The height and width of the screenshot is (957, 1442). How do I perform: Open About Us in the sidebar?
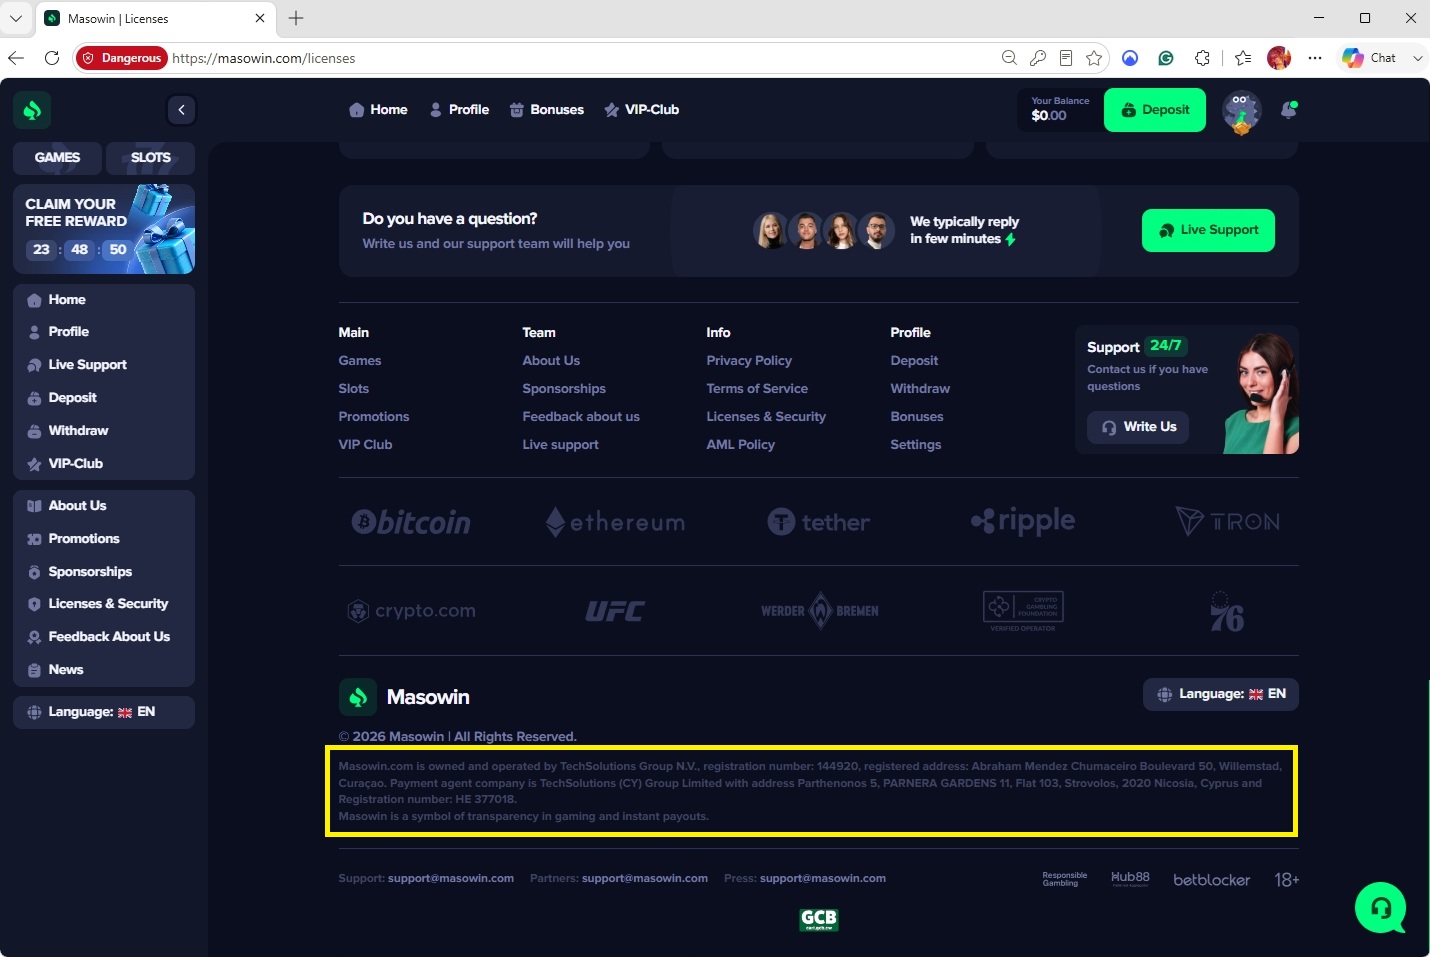tap(104, 506)
